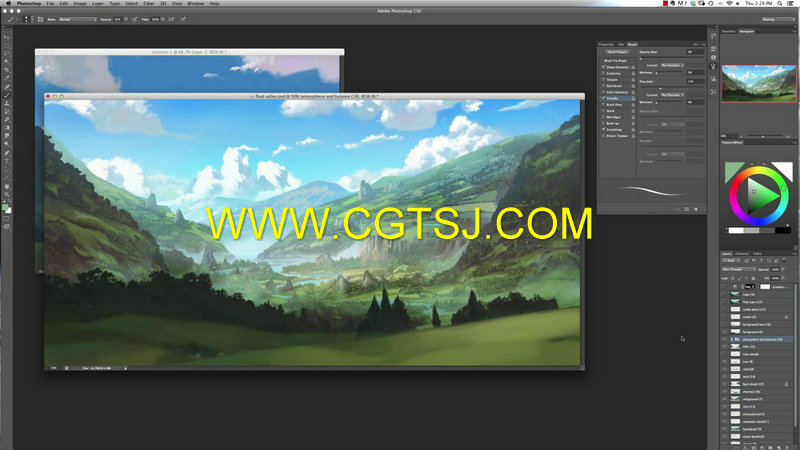
Task: Select the Zoom tool
Action: tap(7, 194)
